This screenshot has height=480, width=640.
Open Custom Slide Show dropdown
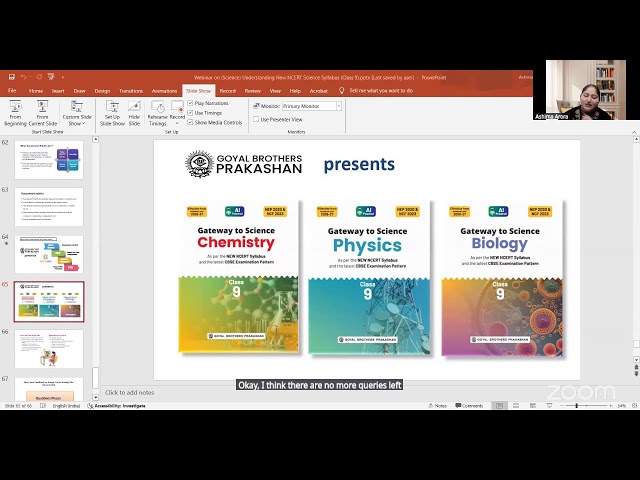coord(77,113)
